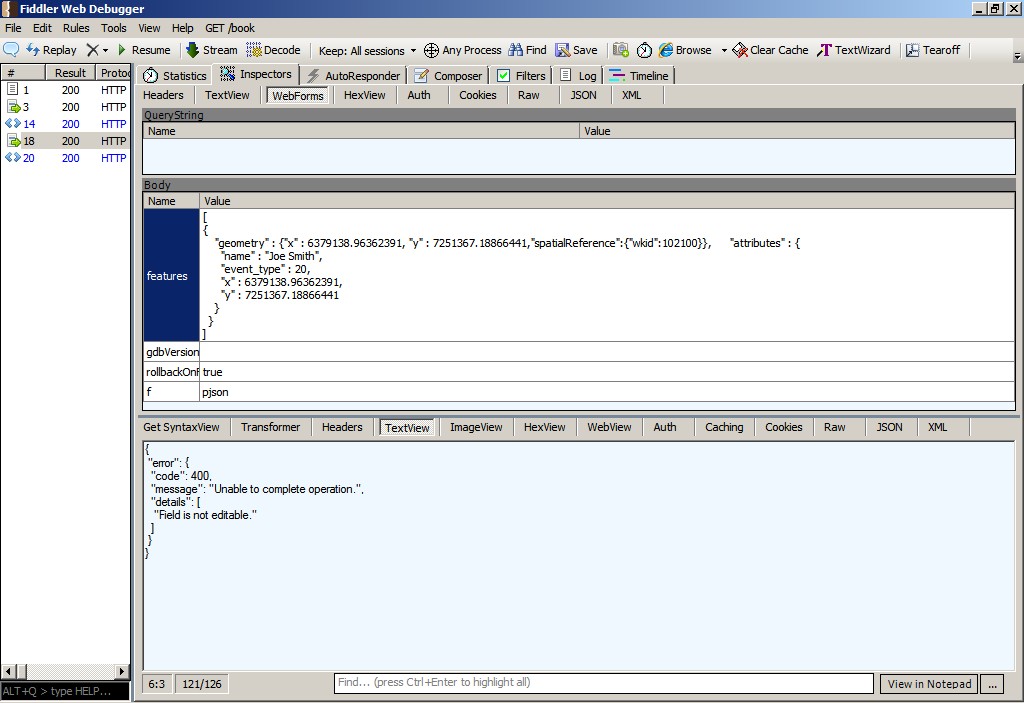
Task: Expand the Browse dropdown arrow
Action: point(724,50)
